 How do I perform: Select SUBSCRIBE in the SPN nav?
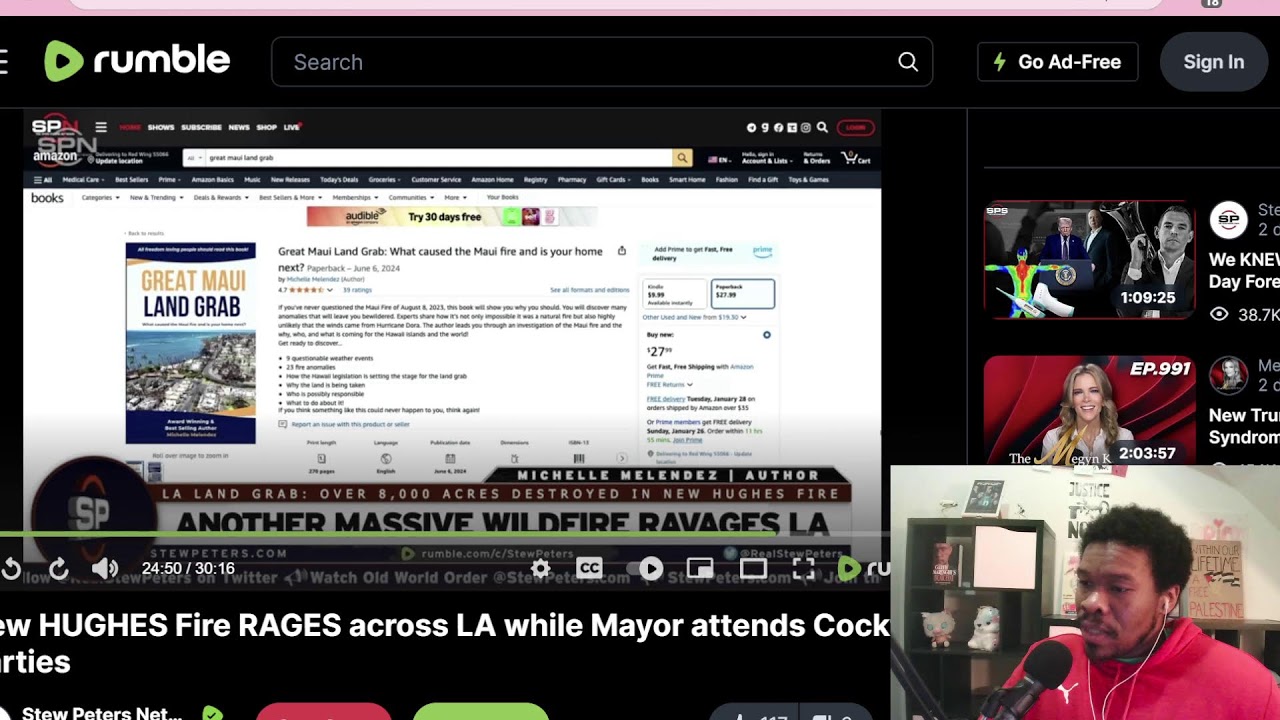point(201,128)
